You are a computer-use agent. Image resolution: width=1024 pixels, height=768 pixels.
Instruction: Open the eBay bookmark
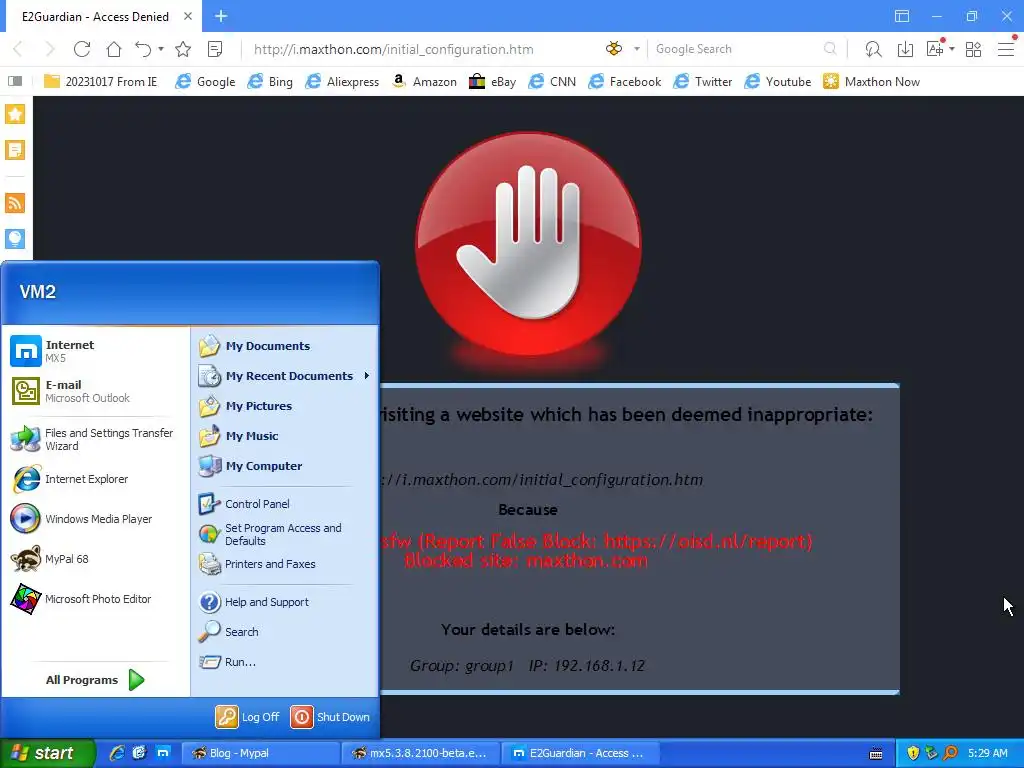point(492,82)
